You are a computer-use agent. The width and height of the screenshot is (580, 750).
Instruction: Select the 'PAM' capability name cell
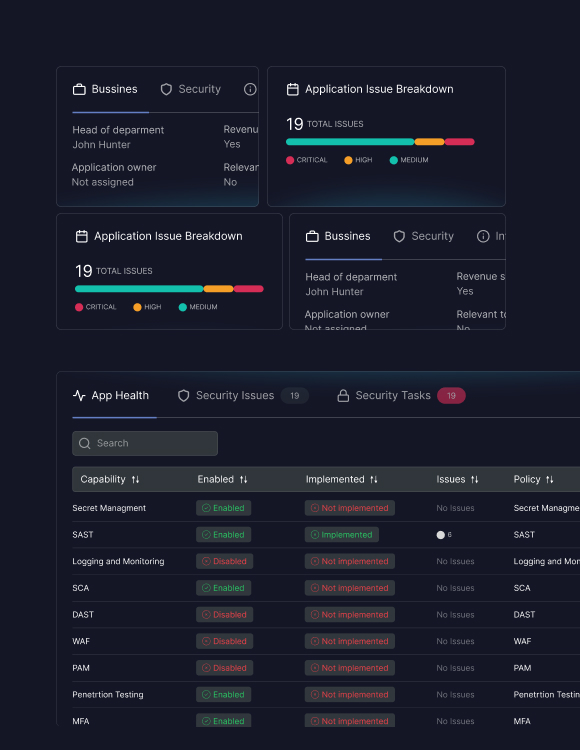coord(81,668)
